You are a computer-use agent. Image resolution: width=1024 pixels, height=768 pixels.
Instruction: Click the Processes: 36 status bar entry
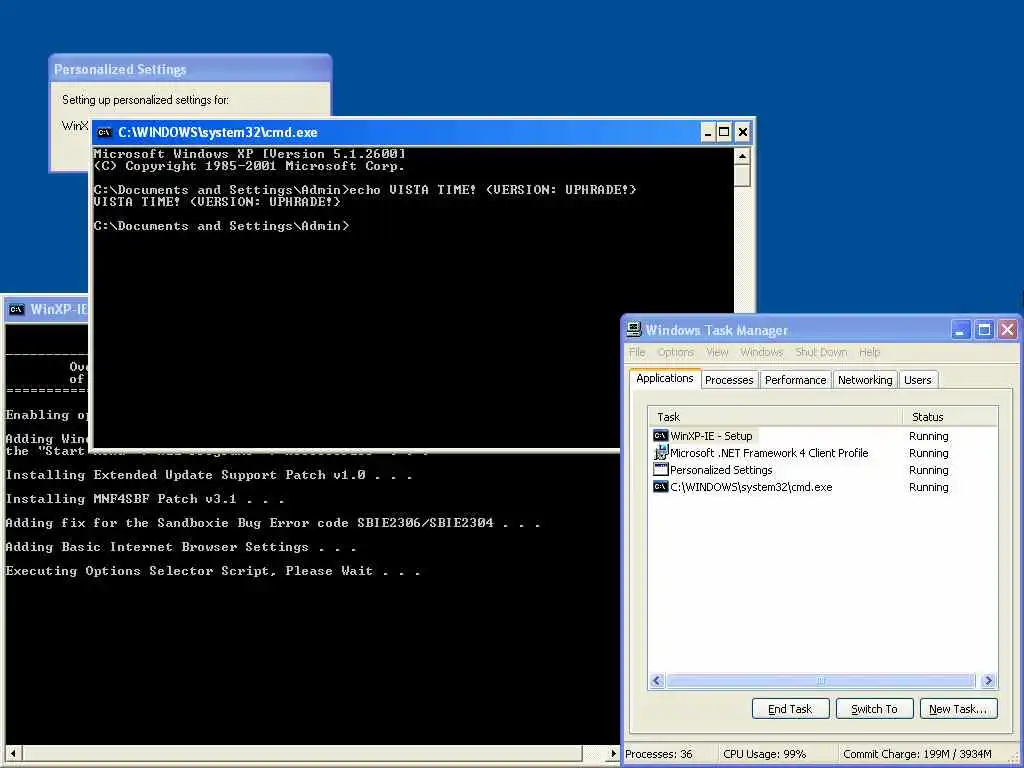point(659,754)
